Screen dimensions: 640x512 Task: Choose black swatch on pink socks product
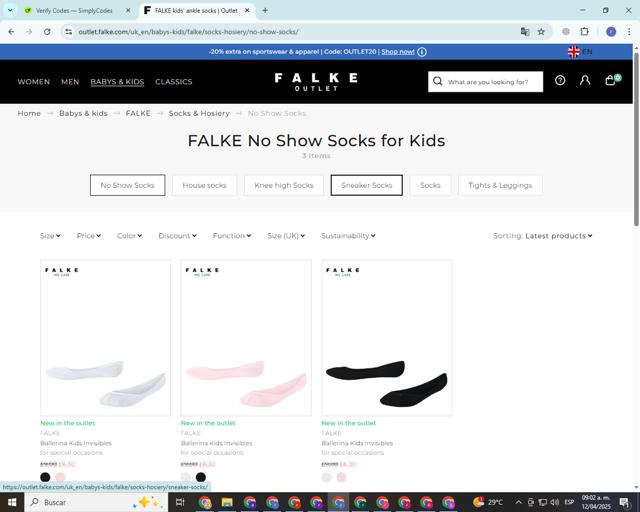click(201, 477)
